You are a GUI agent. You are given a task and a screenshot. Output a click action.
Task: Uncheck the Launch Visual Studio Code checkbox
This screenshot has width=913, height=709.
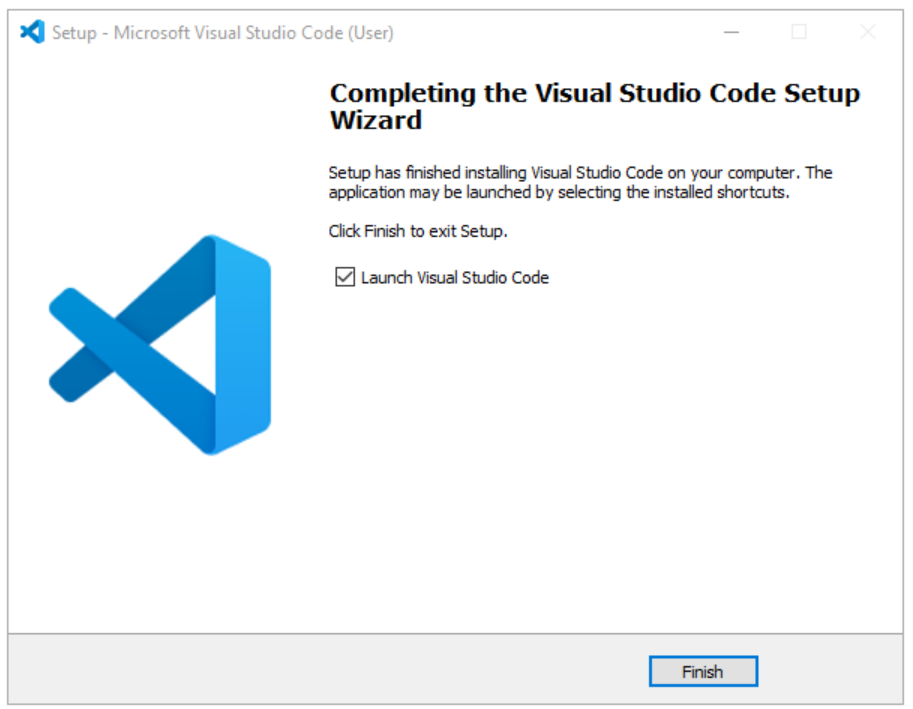pyautogui.click(x=345, y=277)
